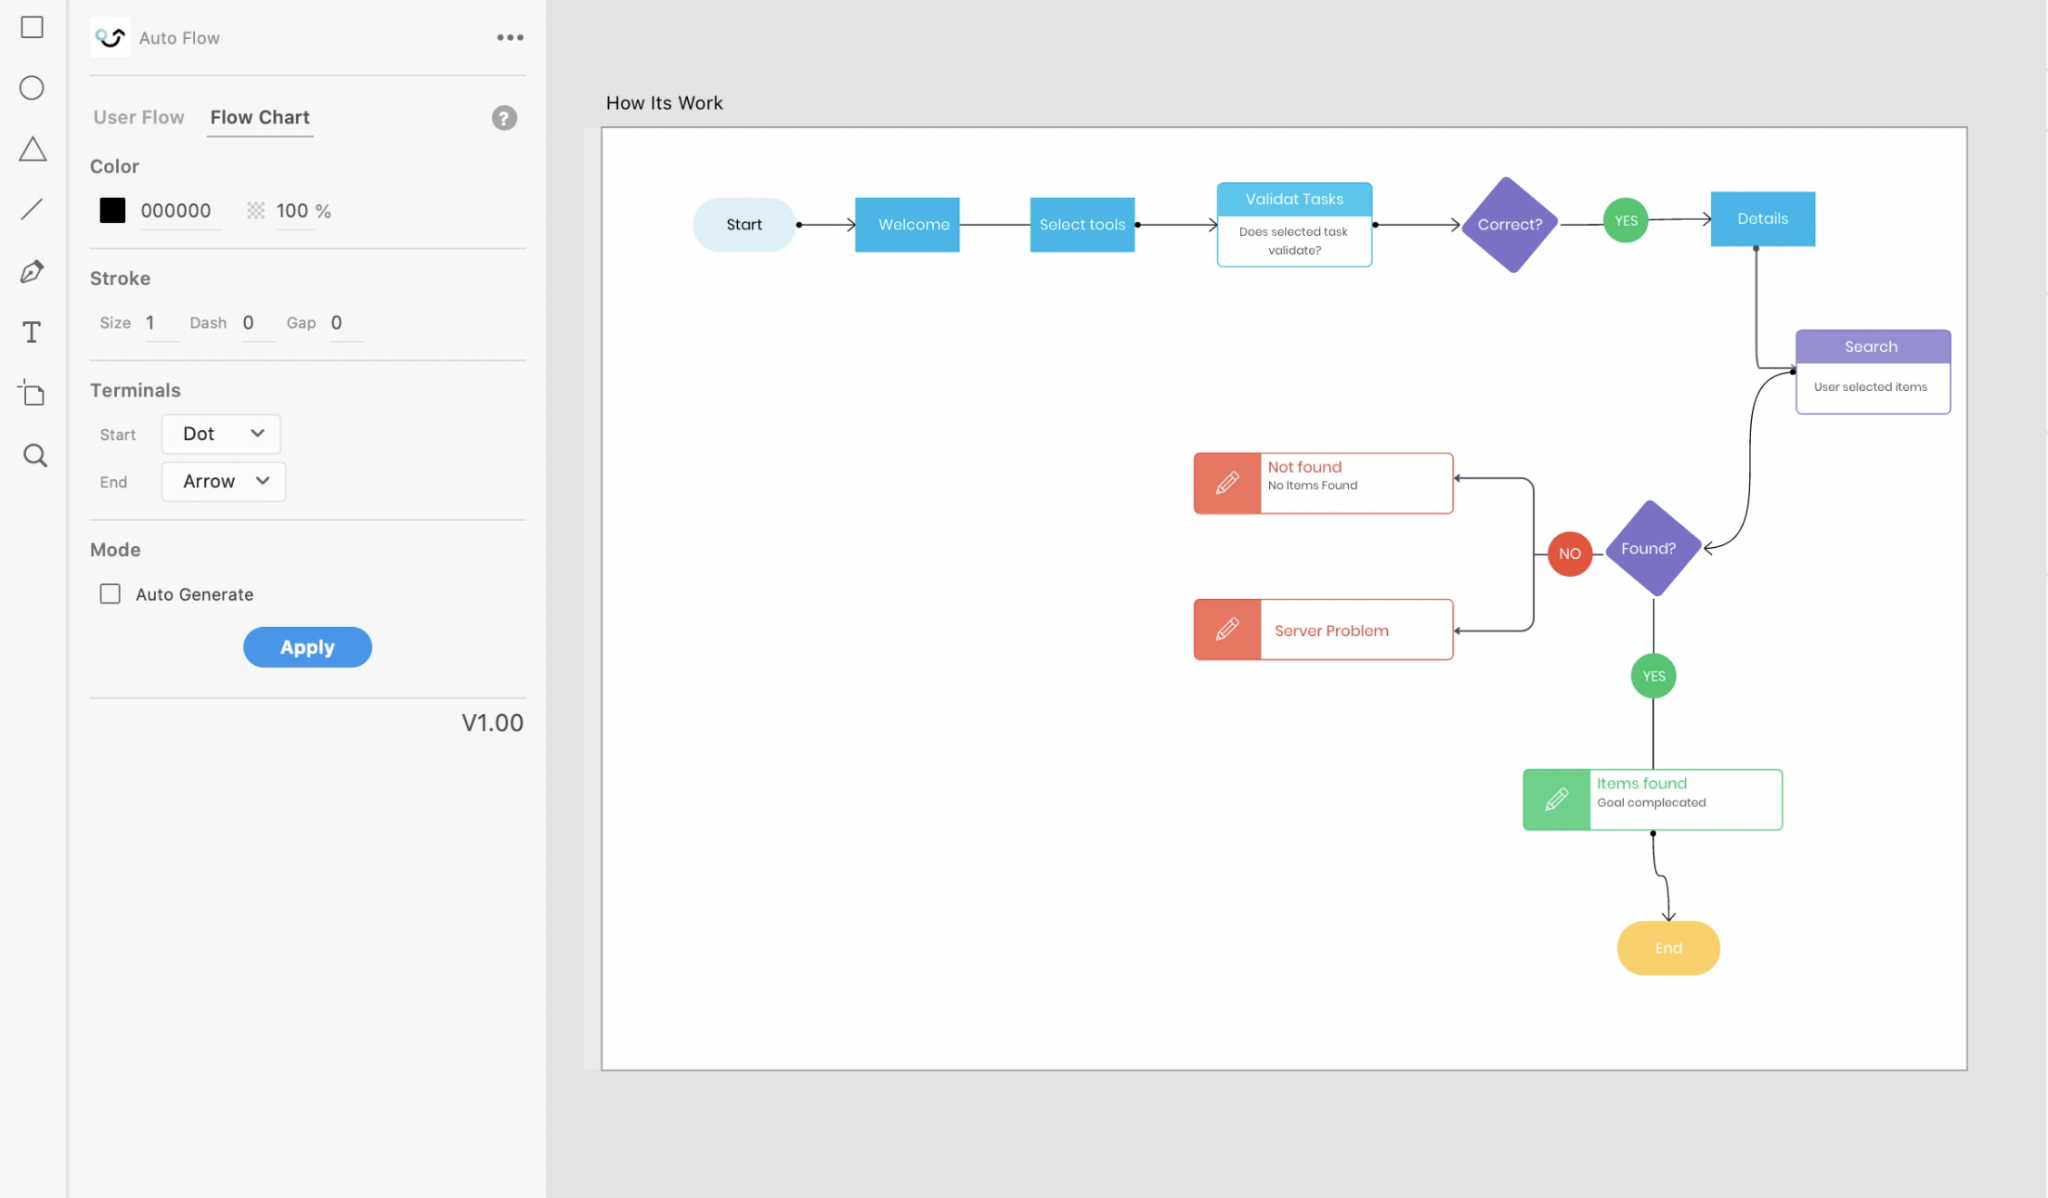Click pencil icon on Items found card

(1556, 799)
